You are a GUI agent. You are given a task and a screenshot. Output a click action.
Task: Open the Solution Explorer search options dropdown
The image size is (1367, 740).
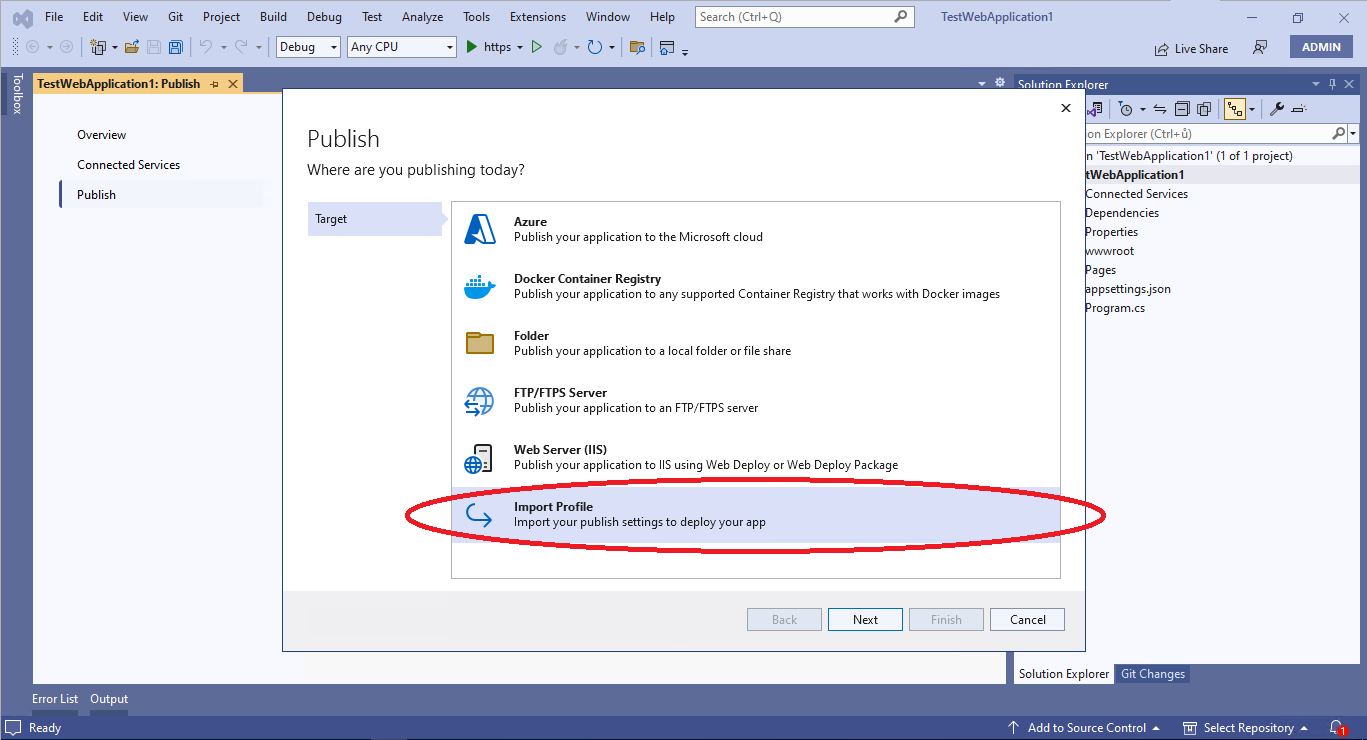click(1353, 133)
